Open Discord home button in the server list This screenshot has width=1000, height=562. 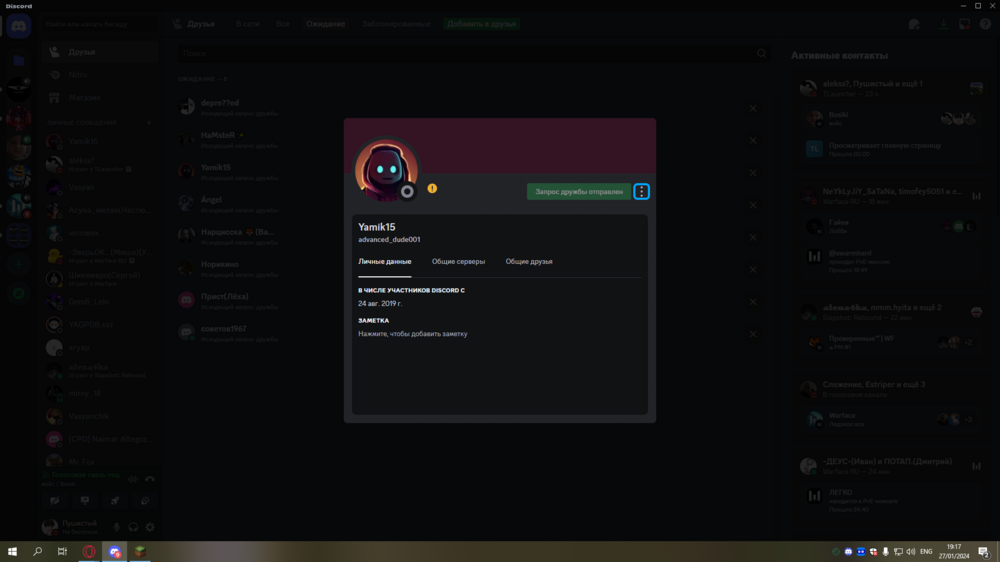[18, 27]
